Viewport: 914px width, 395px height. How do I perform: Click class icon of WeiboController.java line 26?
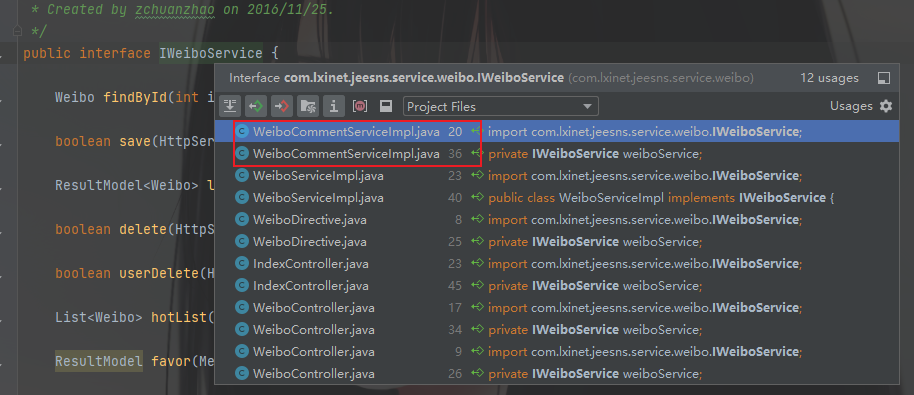click(241, 373)
